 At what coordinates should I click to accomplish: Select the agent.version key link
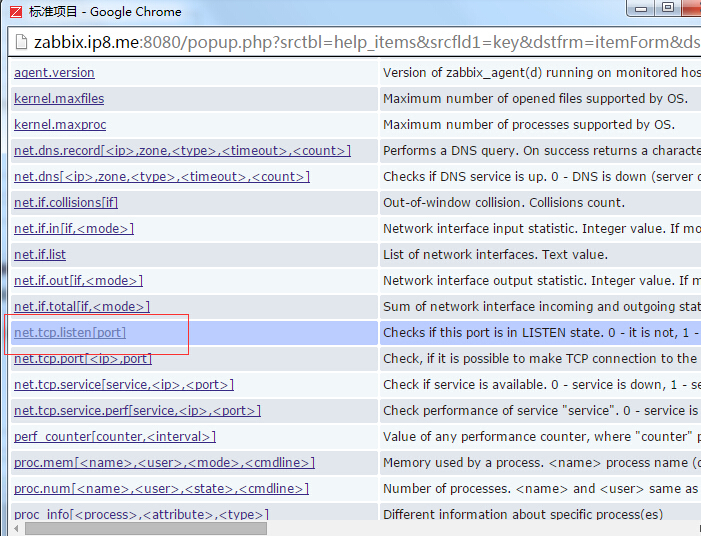click(x=54, y=72)
